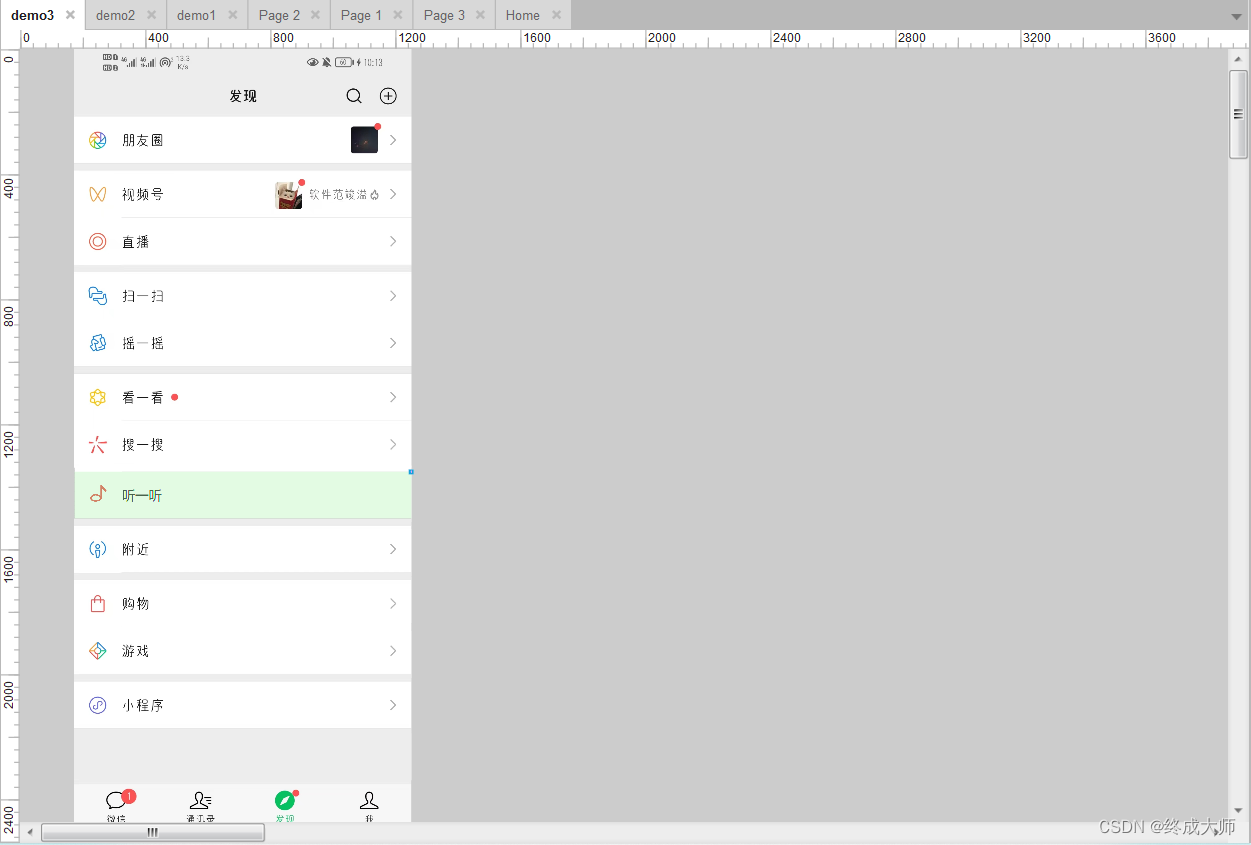The width and height of the screenshot is (1251, 845).
Task: Click the 视频号 butterfly icon
Action: [x=97, y=194]
